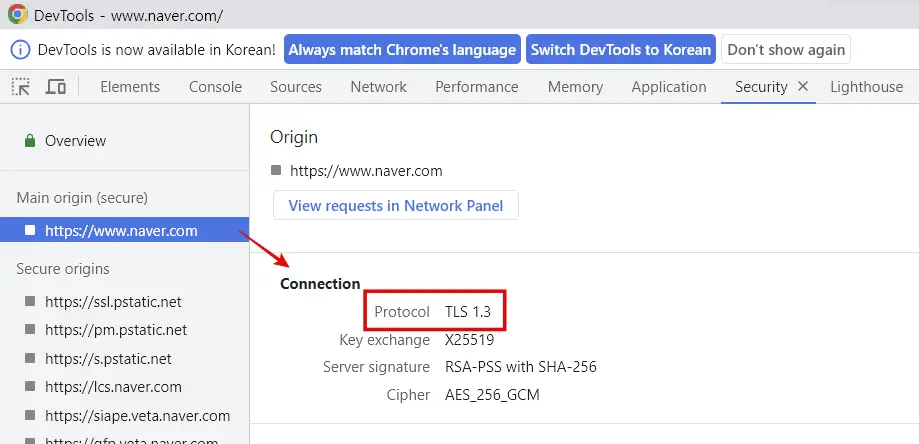Select origin https://siape.veta.naver.com
919x444 pixels.
[x=138, y=416]
